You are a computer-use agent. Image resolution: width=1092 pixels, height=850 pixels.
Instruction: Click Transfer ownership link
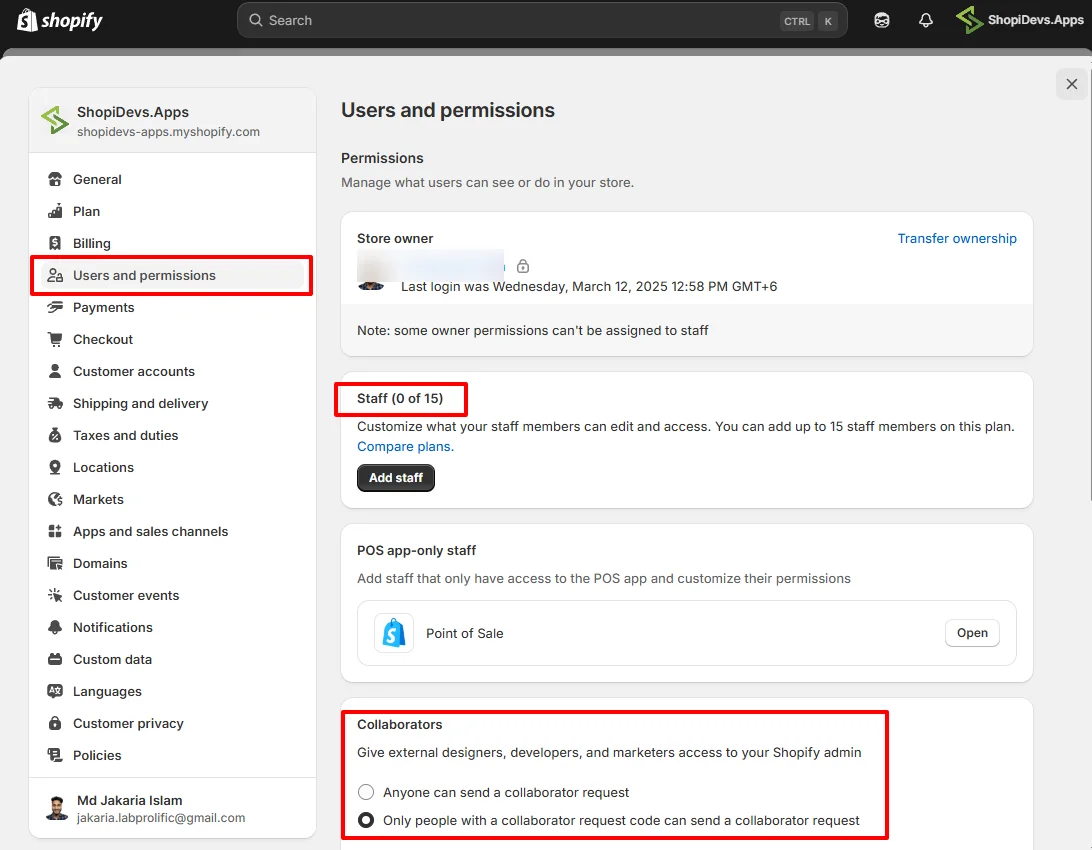coord(957,239)
